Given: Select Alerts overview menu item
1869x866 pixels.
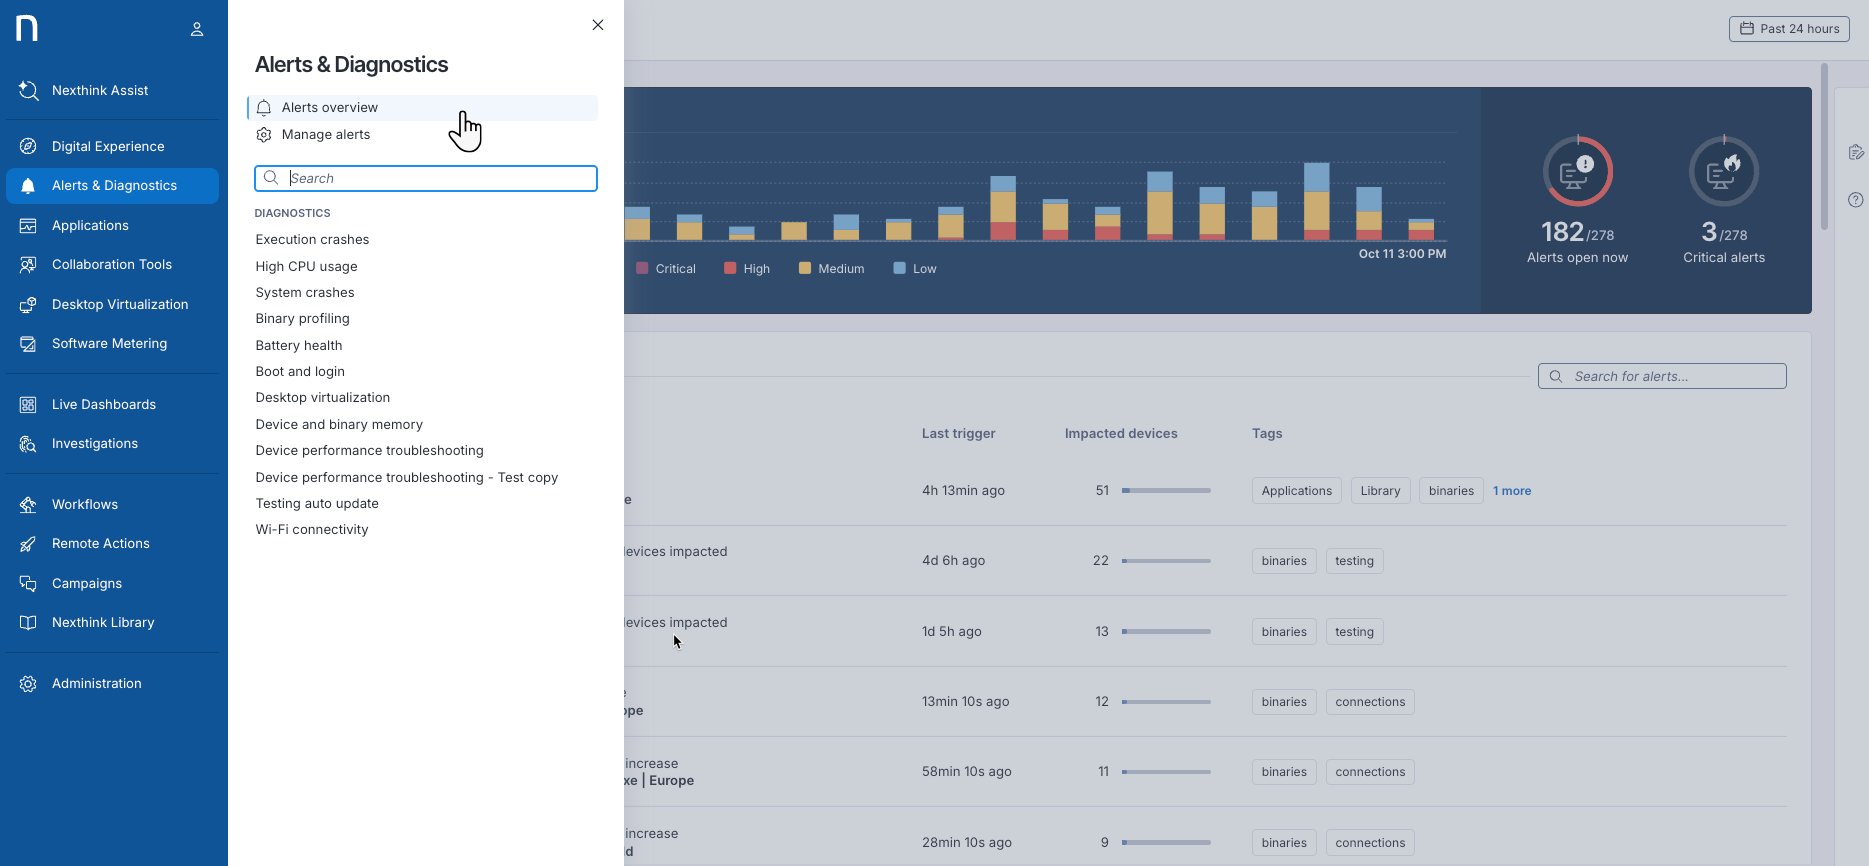Looking at the screenshot, I should [x=330, y=108].
